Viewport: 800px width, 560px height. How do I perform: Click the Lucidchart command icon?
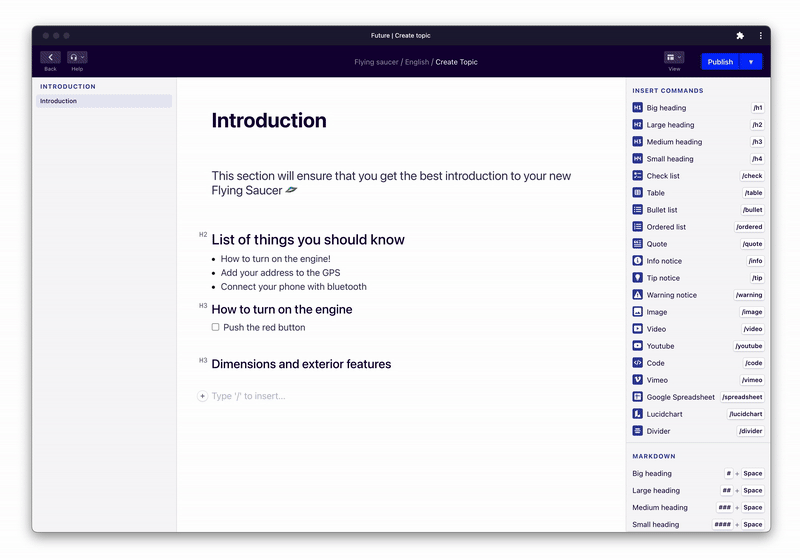(637, 414)
